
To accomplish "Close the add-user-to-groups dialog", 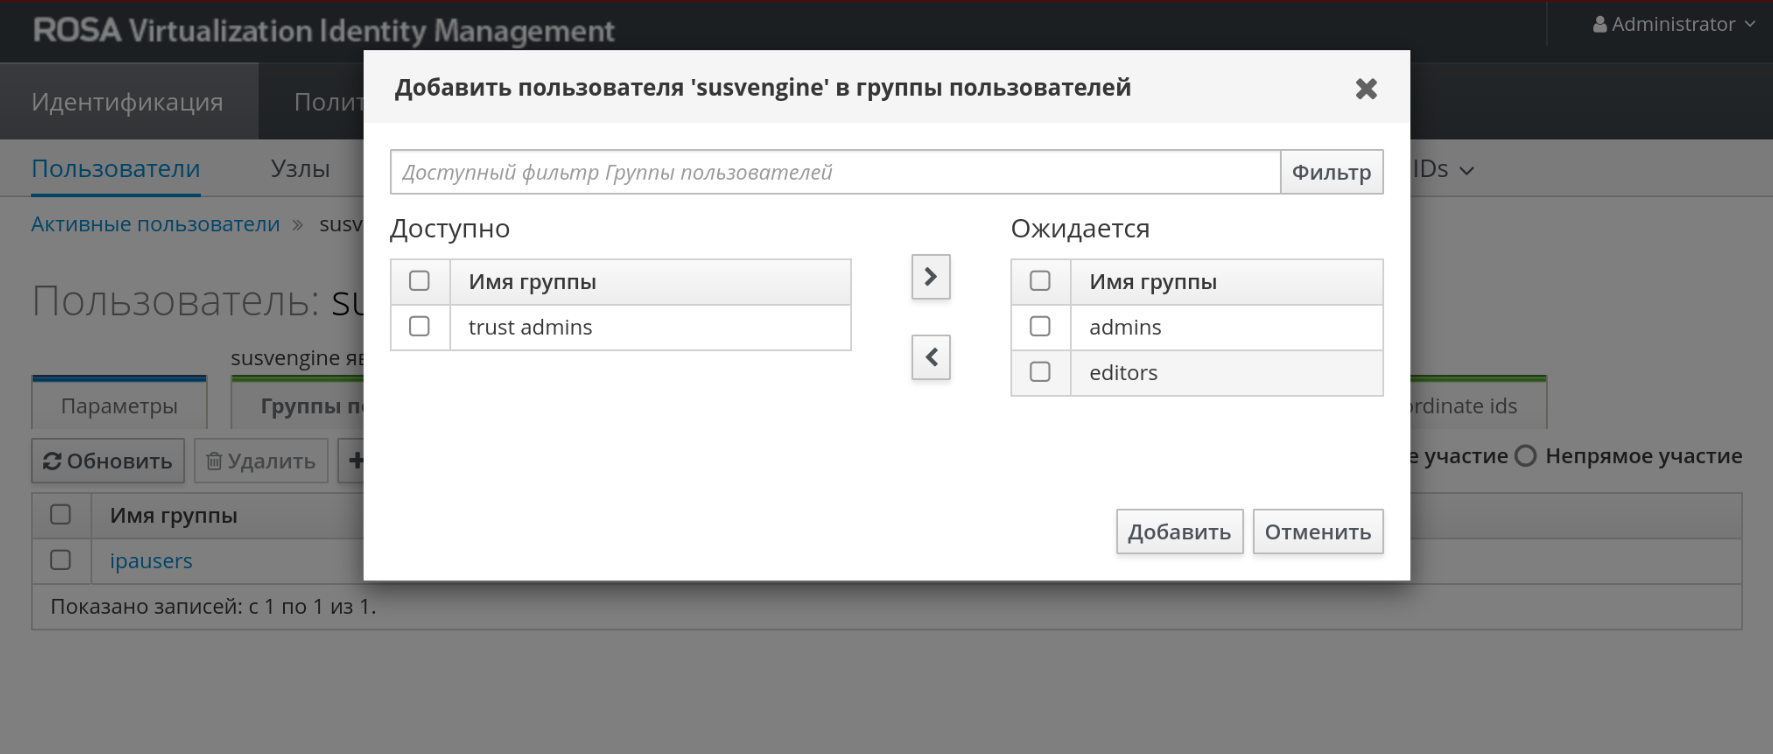I will [1366, 89].
